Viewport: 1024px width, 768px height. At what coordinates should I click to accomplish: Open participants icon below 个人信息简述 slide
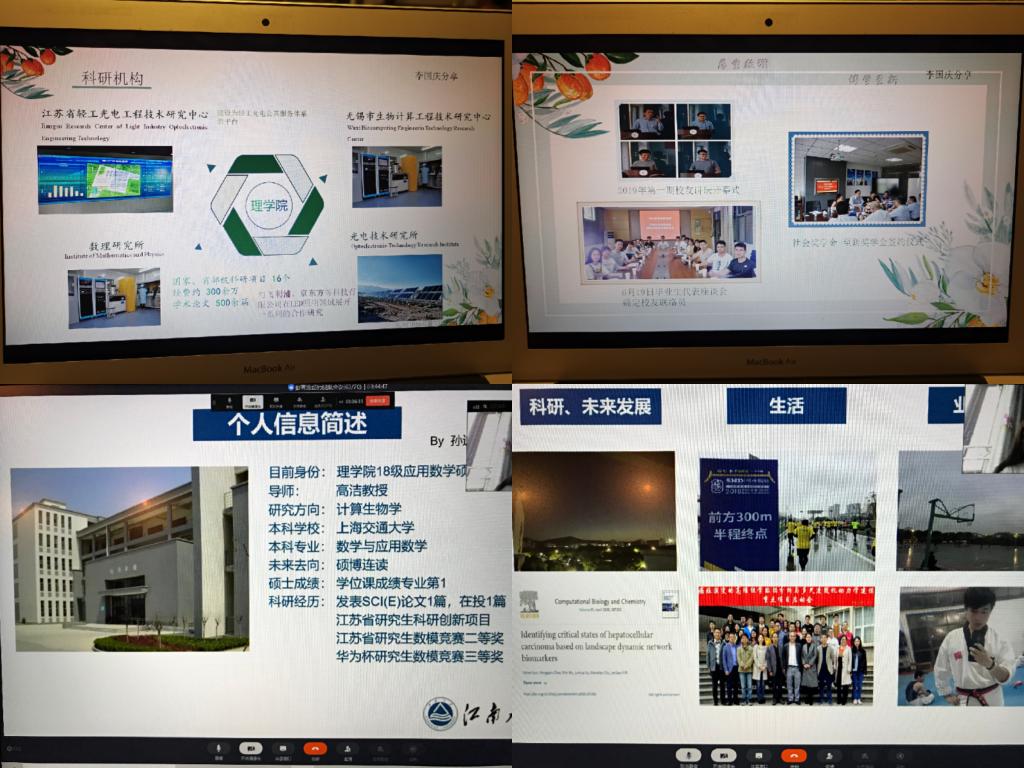[347, 748]
